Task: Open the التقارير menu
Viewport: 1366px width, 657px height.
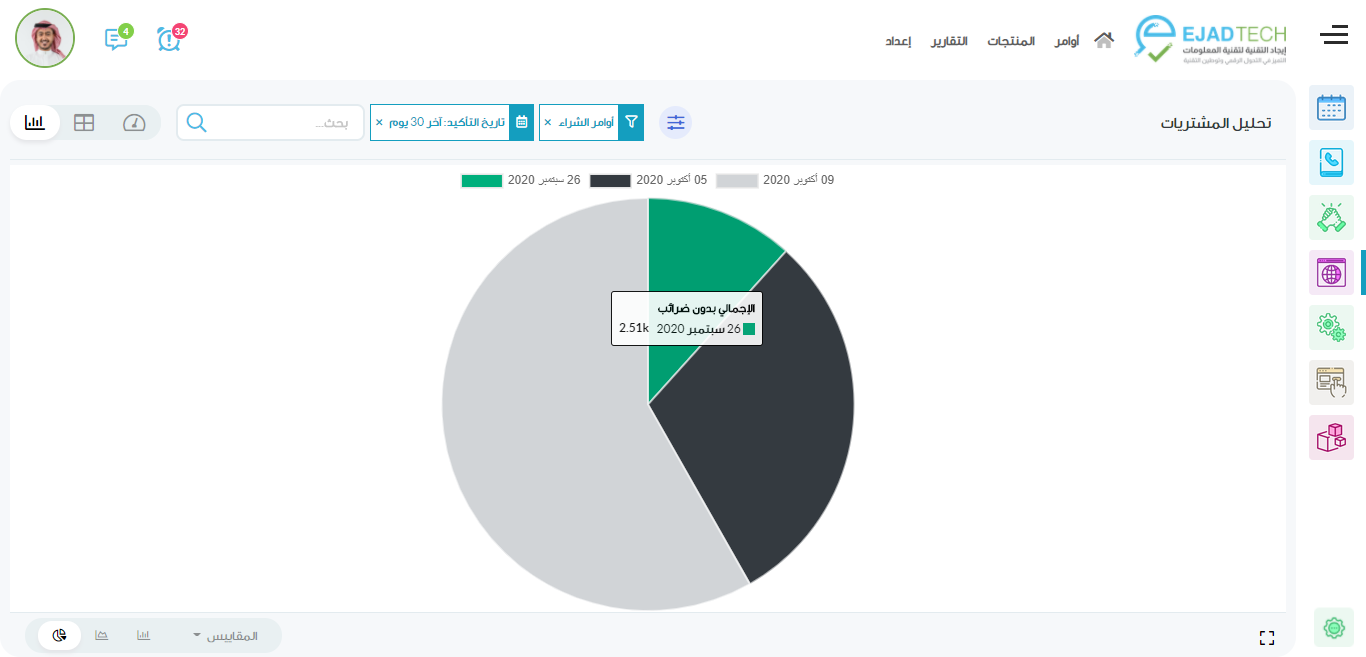Action: pos(949,41)
